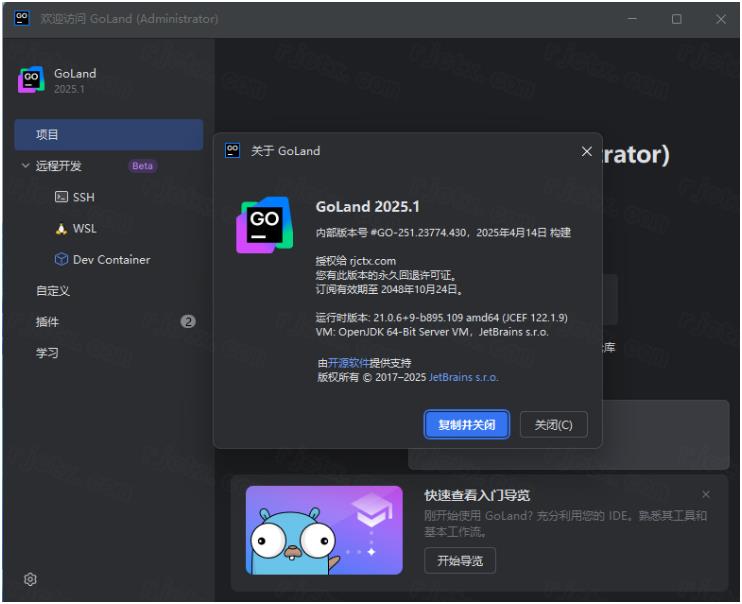
Task: Click the 2025.1 version label in the sidebar
Action: [x=69, y=89]
